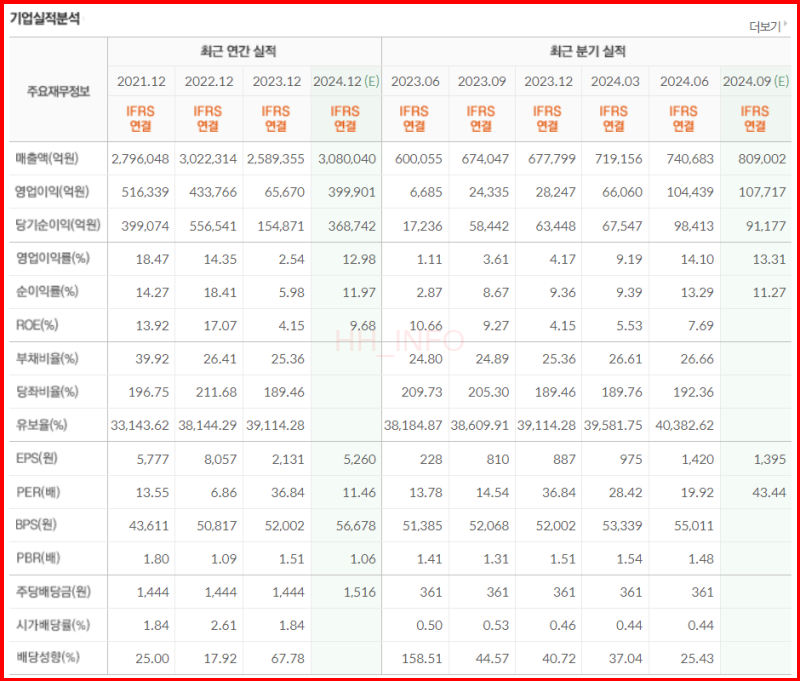Click the net income 556,541

213,226
